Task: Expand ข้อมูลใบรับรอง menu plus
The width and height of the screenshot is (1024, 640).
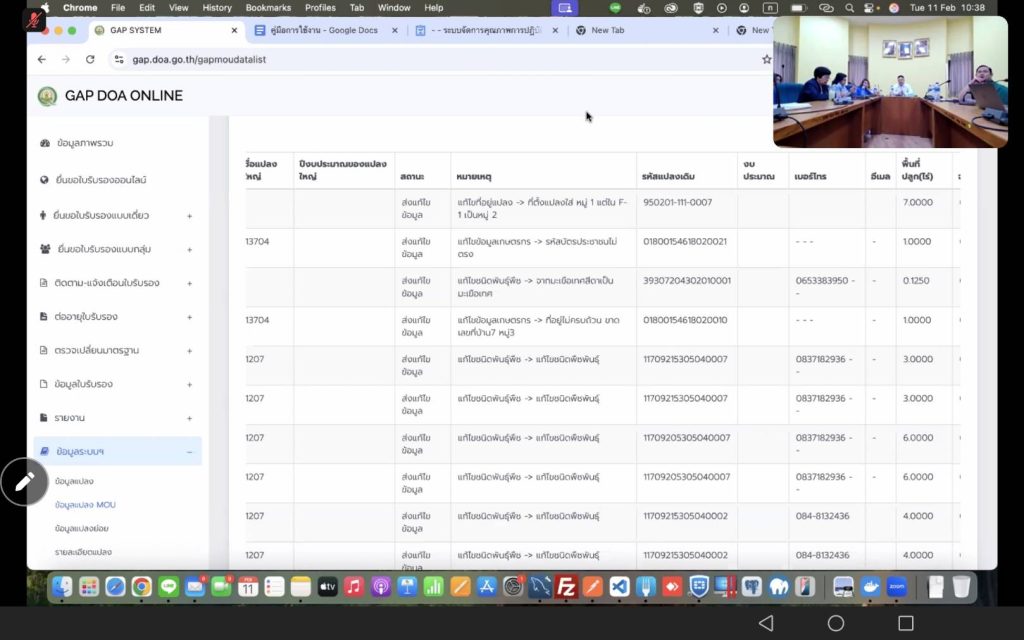Action: pos(189,384)
